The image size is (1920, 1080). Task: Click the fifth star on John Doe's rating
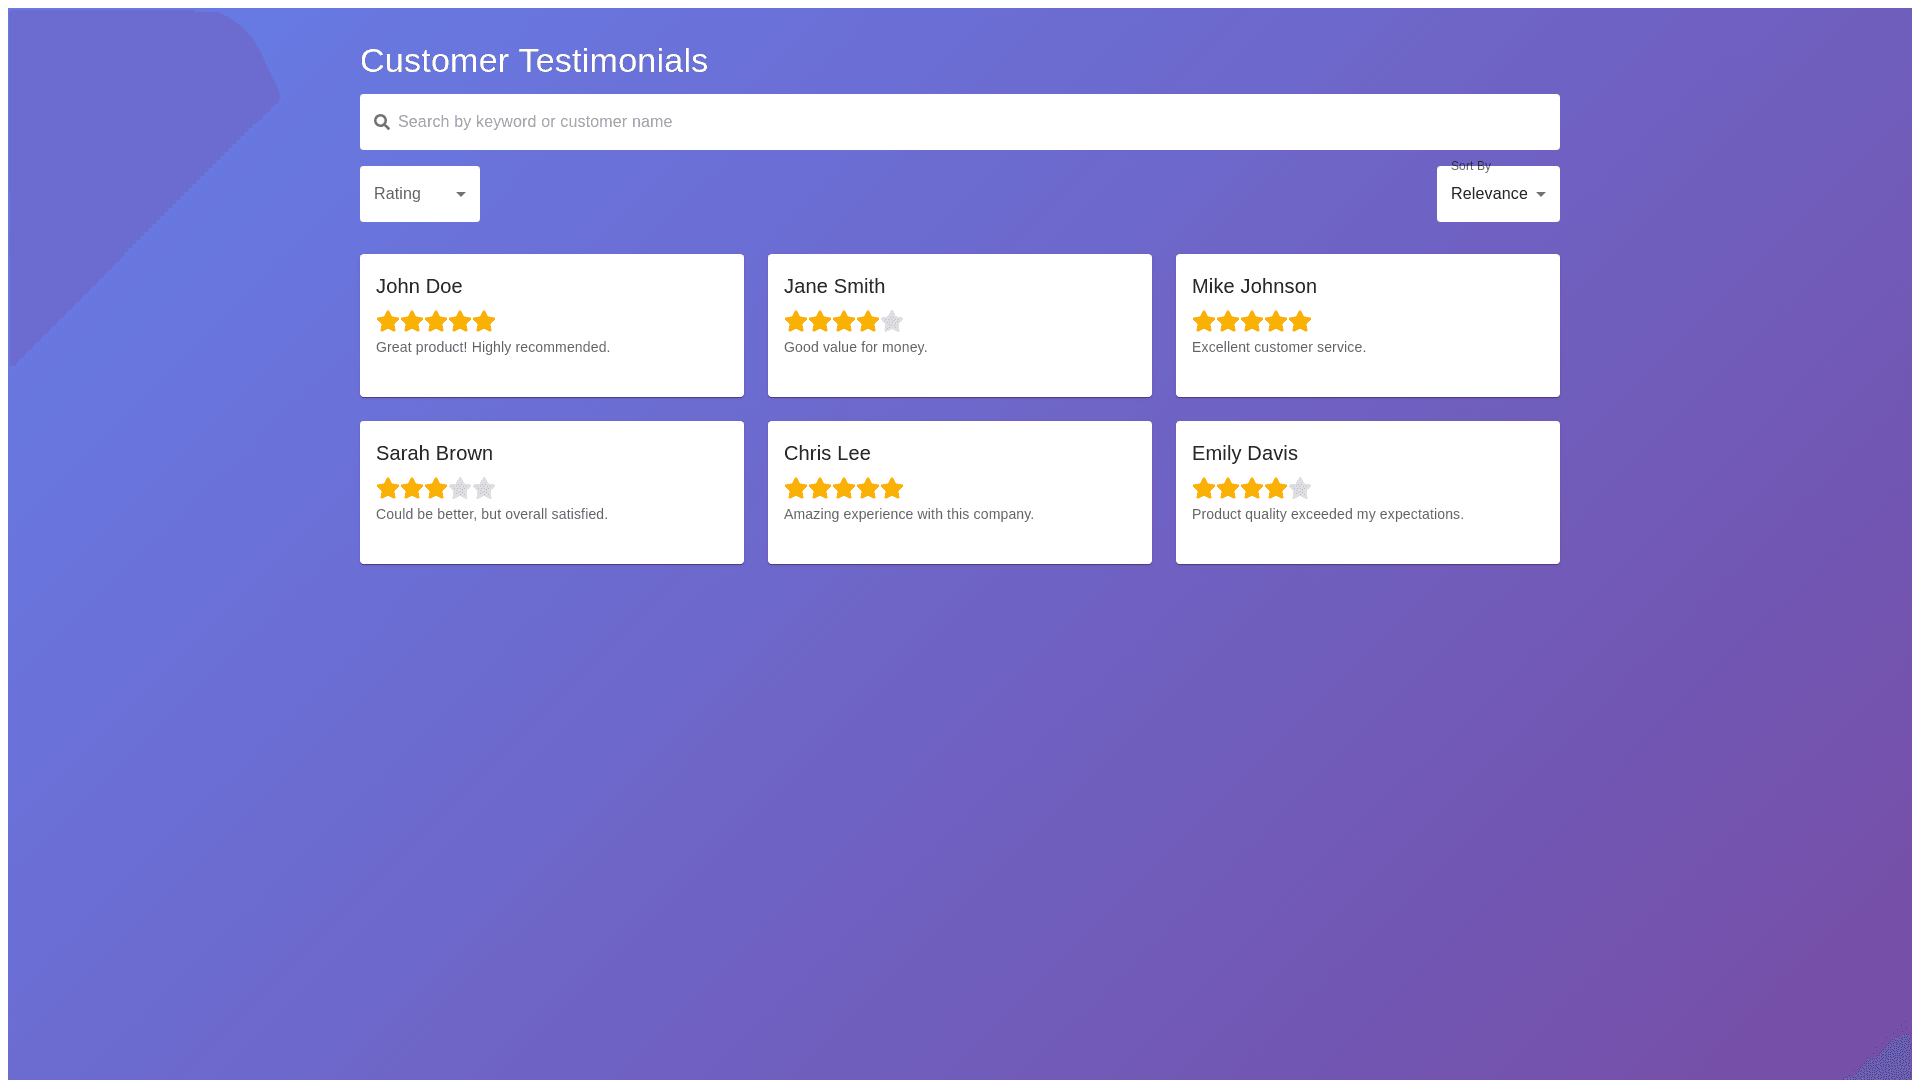tap(484, 321)
